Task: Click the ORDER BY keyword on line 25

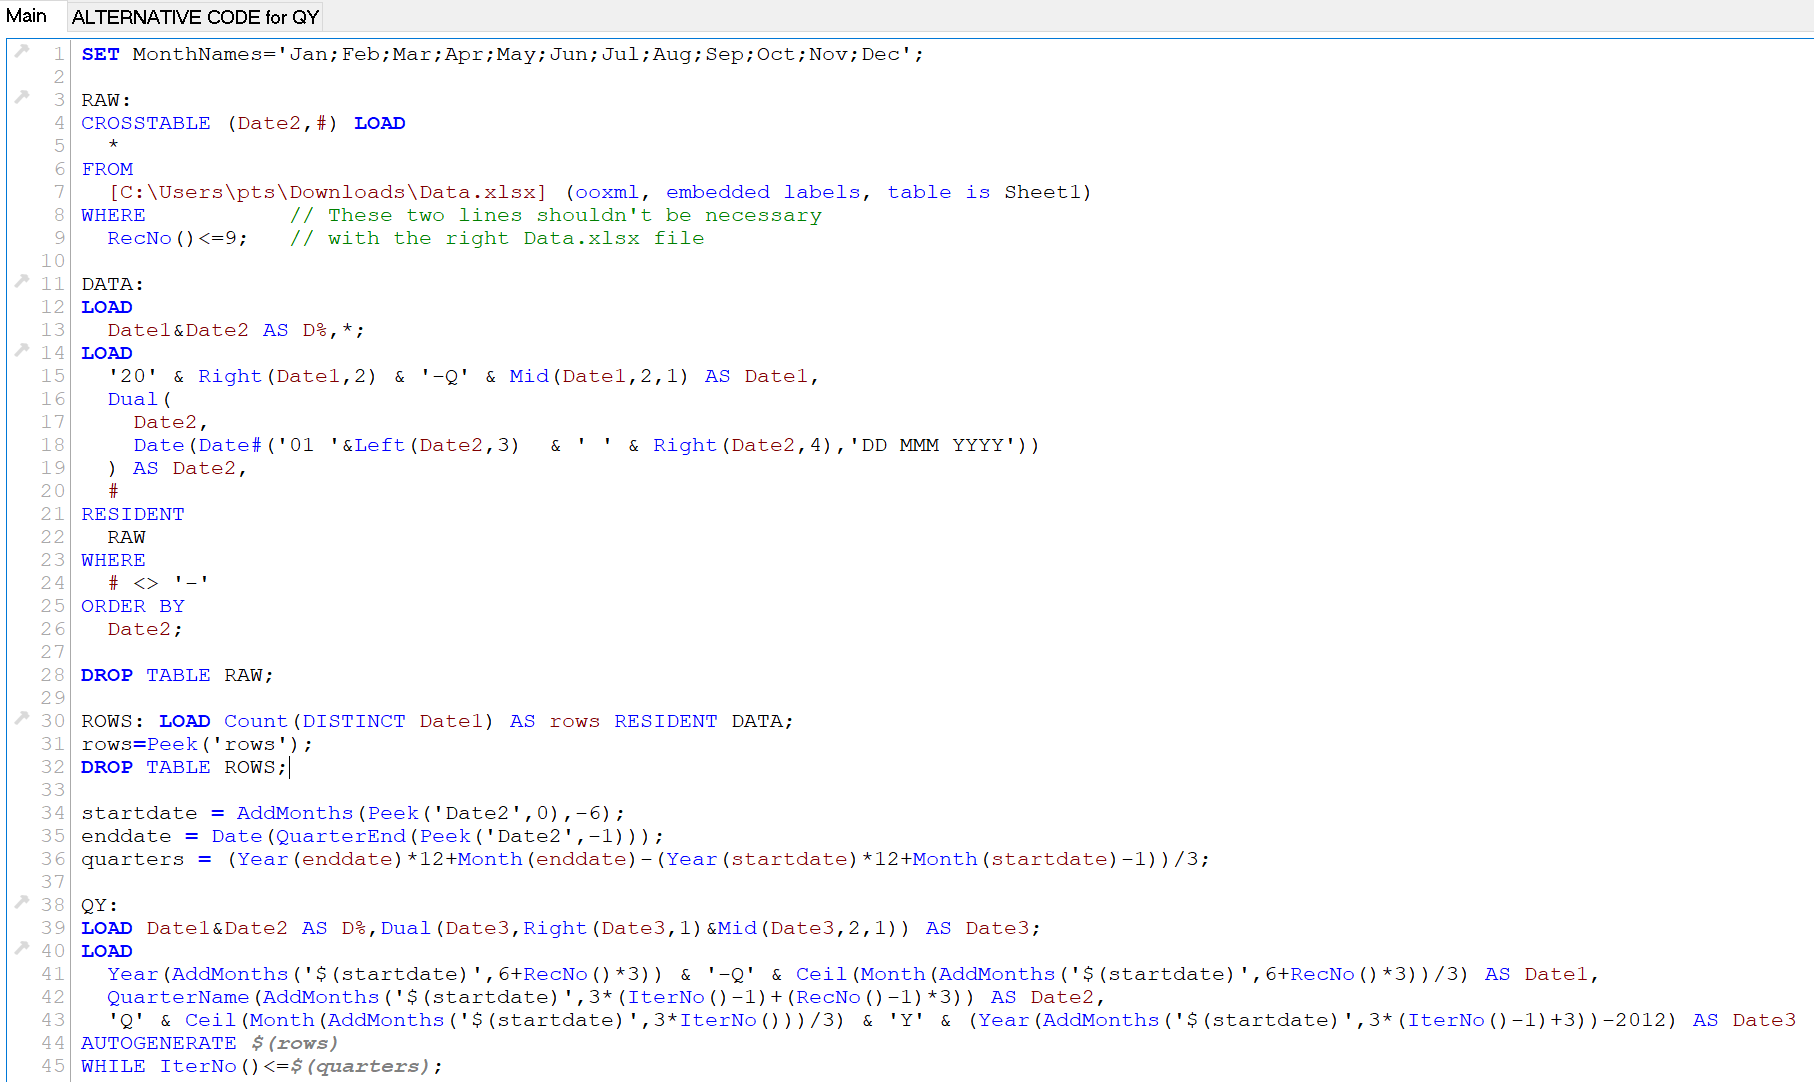Action: pos(133,606)
